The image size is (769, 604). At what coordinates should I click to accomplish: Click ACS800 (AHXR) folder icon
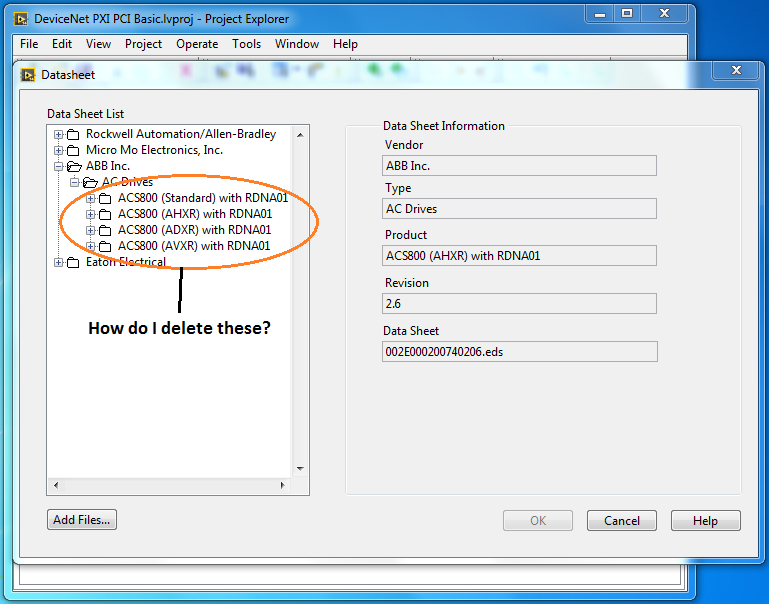click(x=104, y=214)
